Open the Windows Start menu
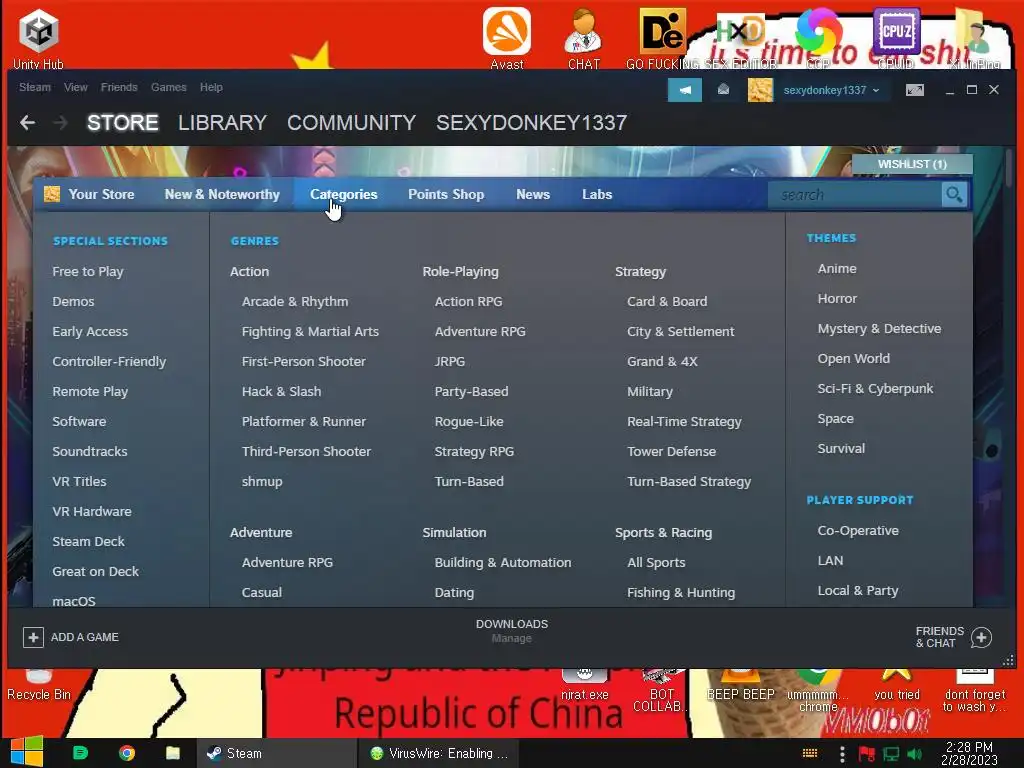This screenshot has width=1024, height=768. (27, 752)
